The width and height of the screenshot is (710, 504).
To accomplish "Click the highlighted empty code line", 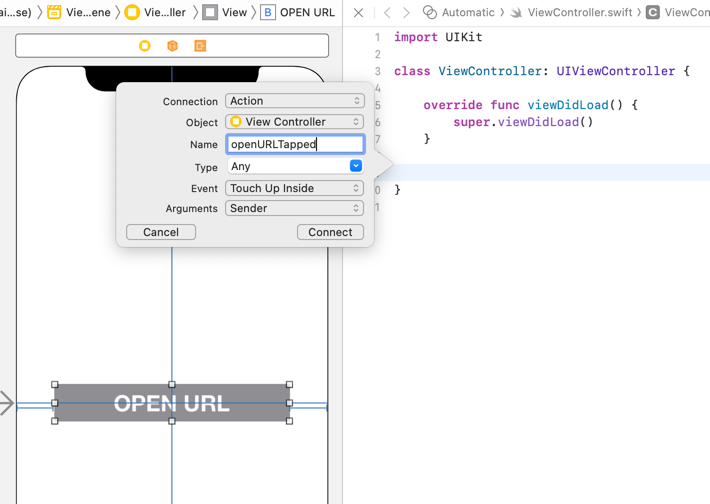I will (543, 173).
